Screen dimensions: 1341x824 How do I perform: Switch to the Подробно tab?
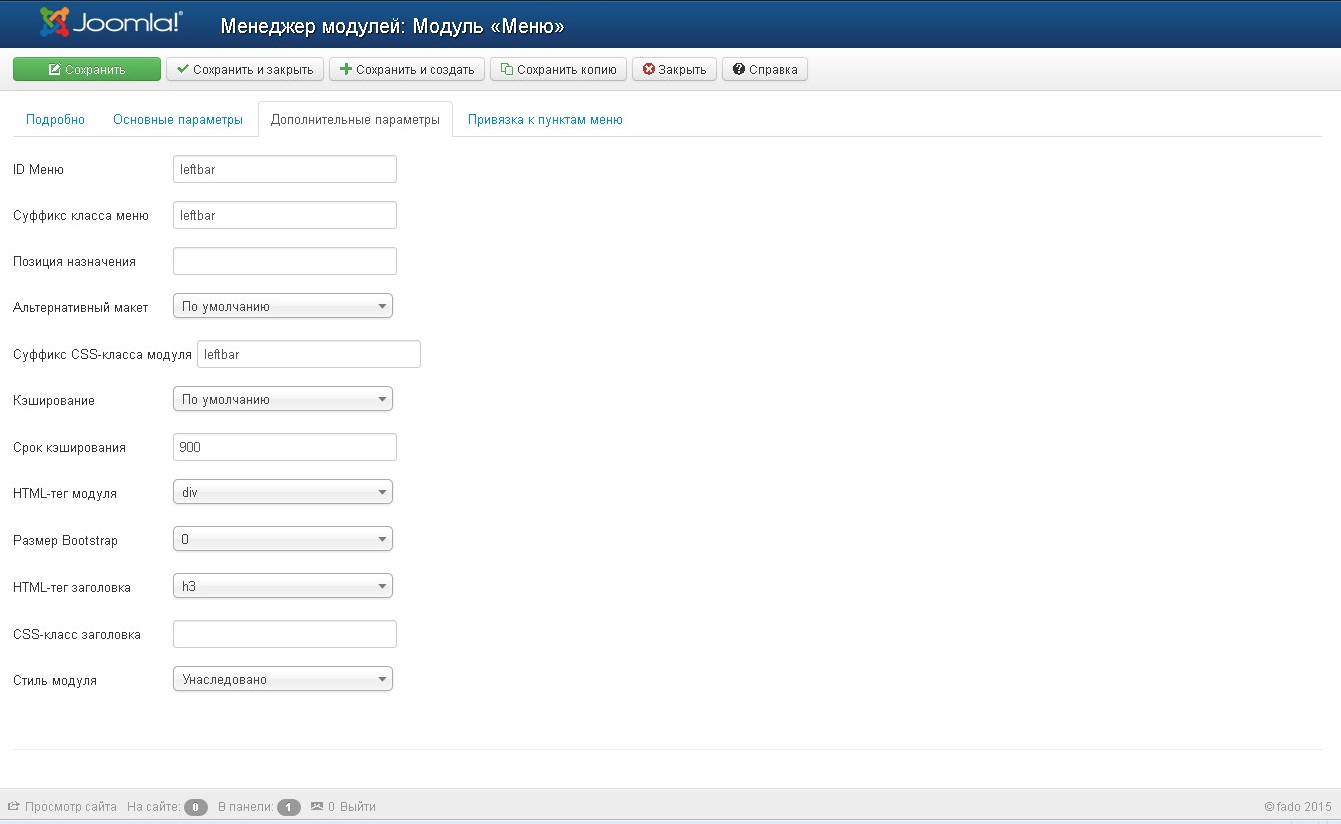[x=55, y=119]
